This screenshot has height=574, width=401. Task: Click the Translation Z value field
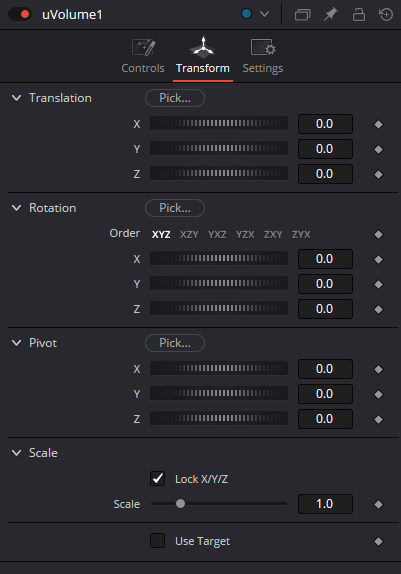[325, 174]
